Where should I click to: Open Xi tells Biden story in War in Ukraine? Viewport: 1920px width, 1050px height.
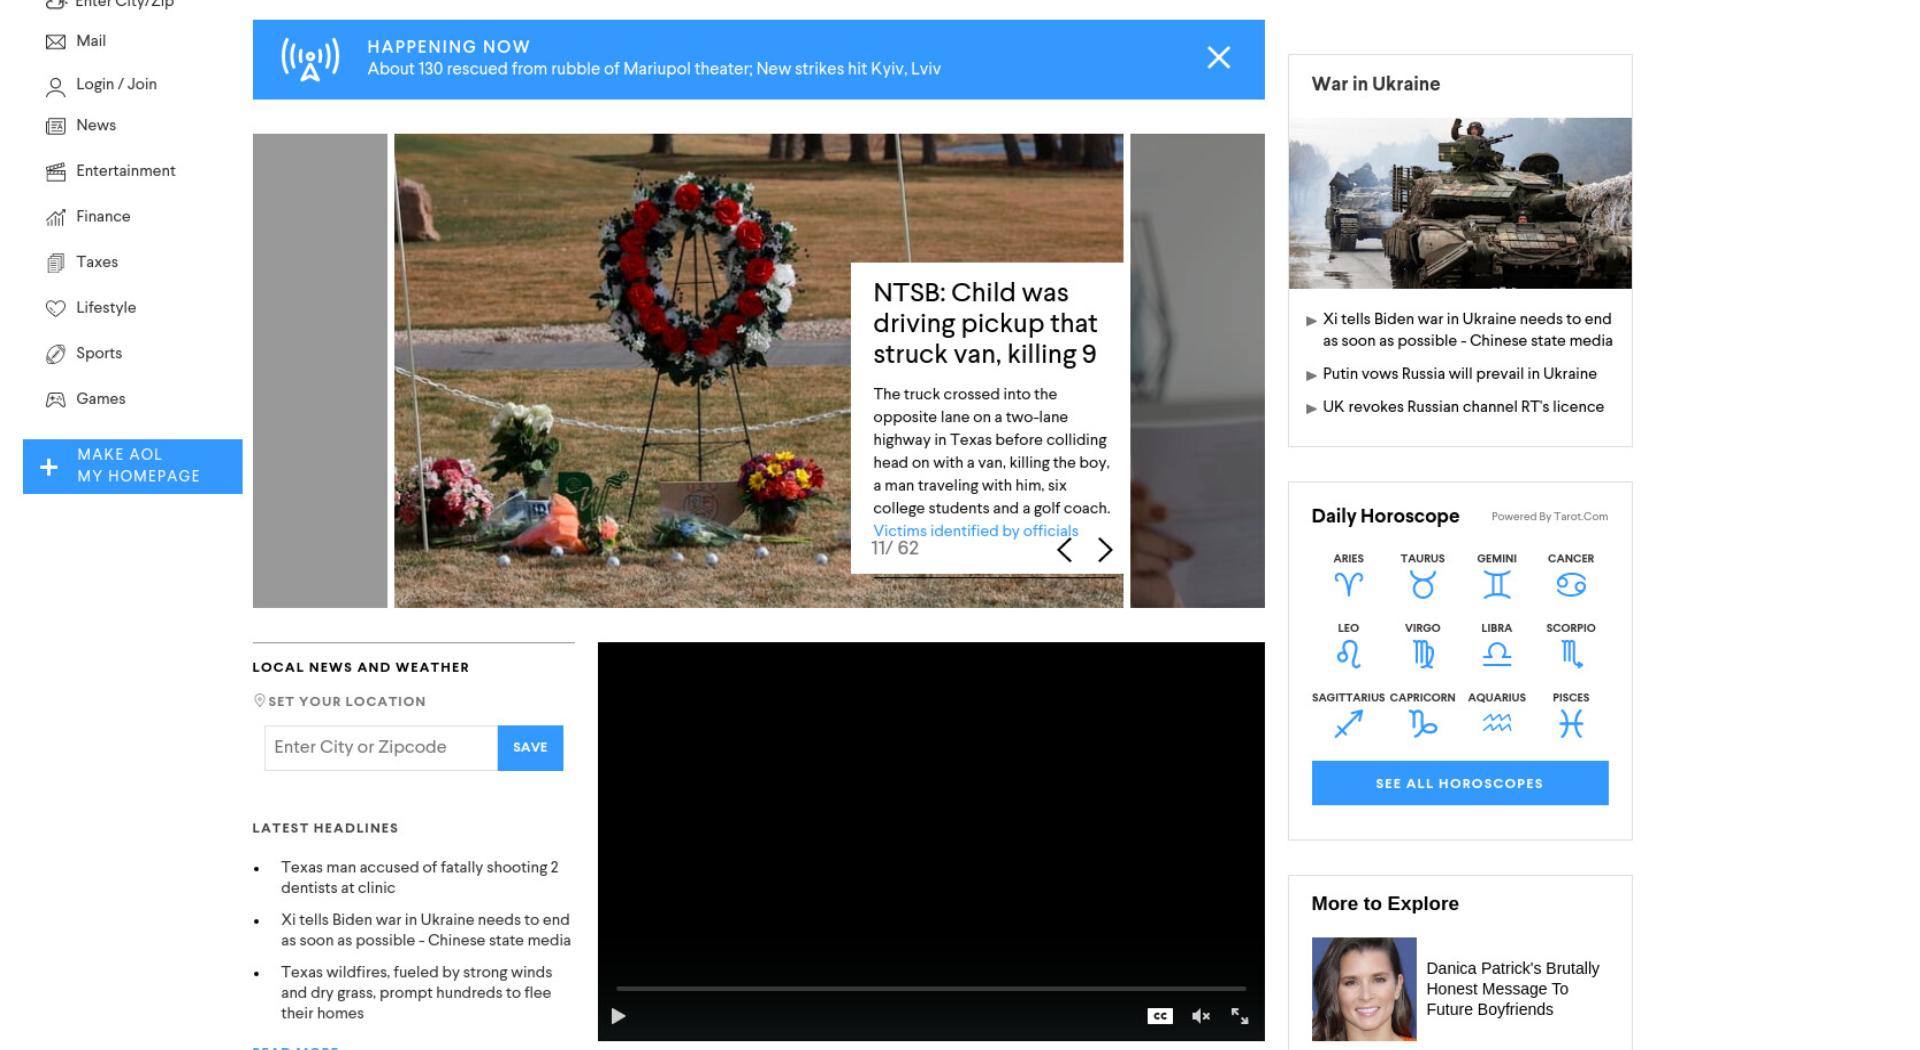1467,330
